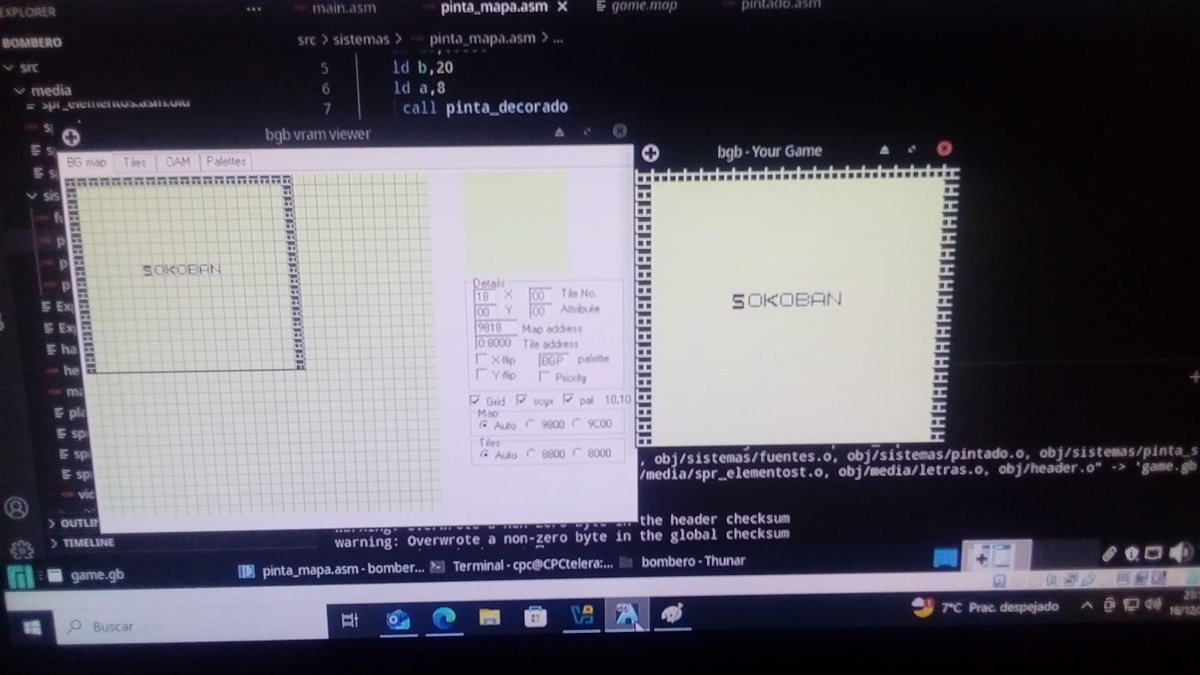Select the Tiles 8000 radio button

coord(578,455)
